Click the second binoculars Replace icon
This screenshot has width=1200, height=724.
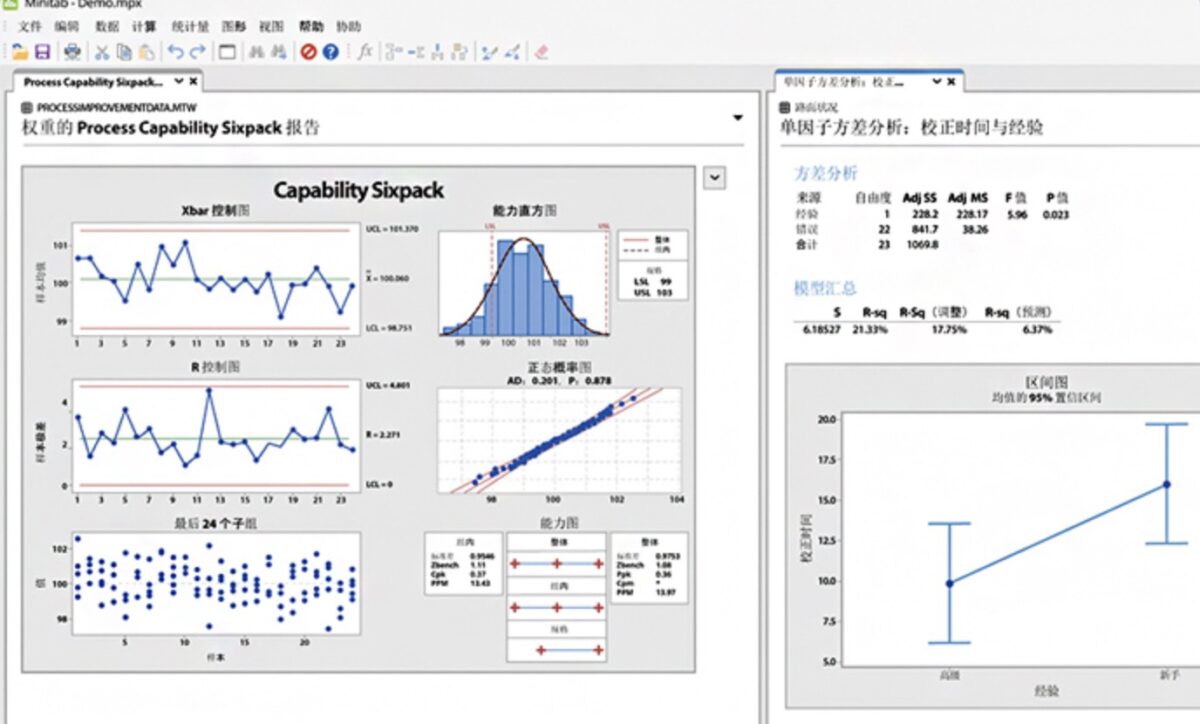278,52
